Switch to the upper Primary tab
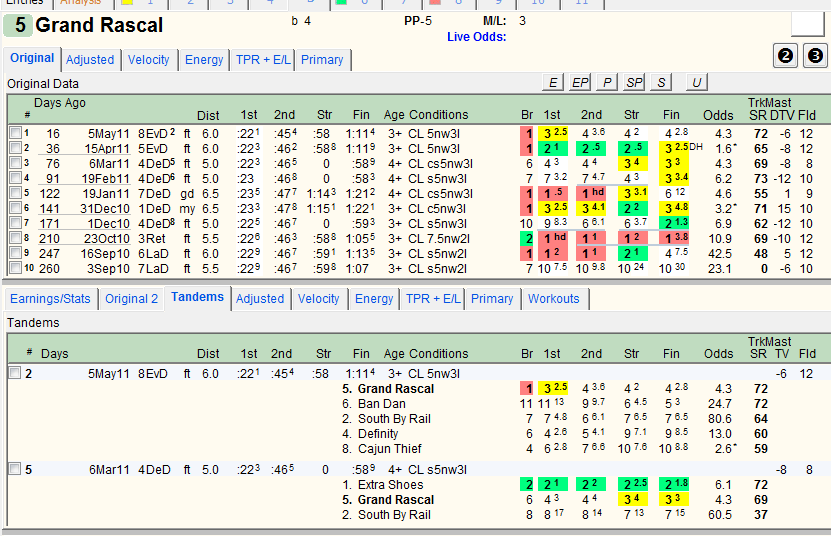 [x=322, y=60]
